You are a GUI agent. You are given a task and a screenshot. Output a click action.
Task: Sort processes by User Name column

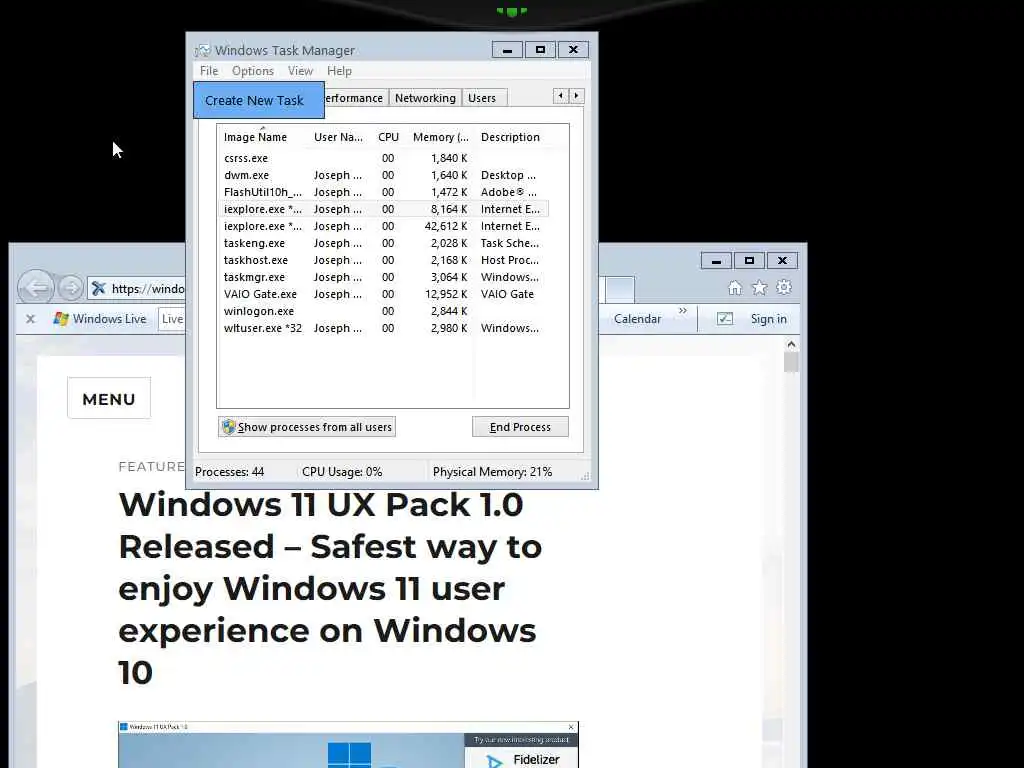point(338,137)
